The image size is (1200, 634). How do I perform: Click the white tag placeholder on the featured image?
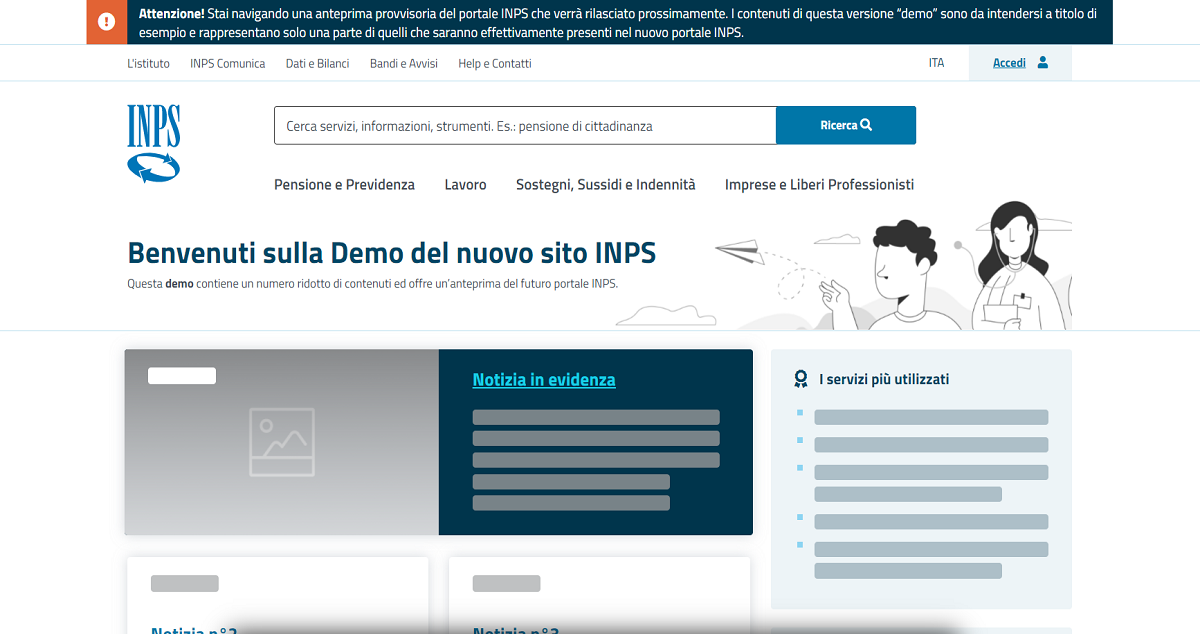tap(182, 376)
